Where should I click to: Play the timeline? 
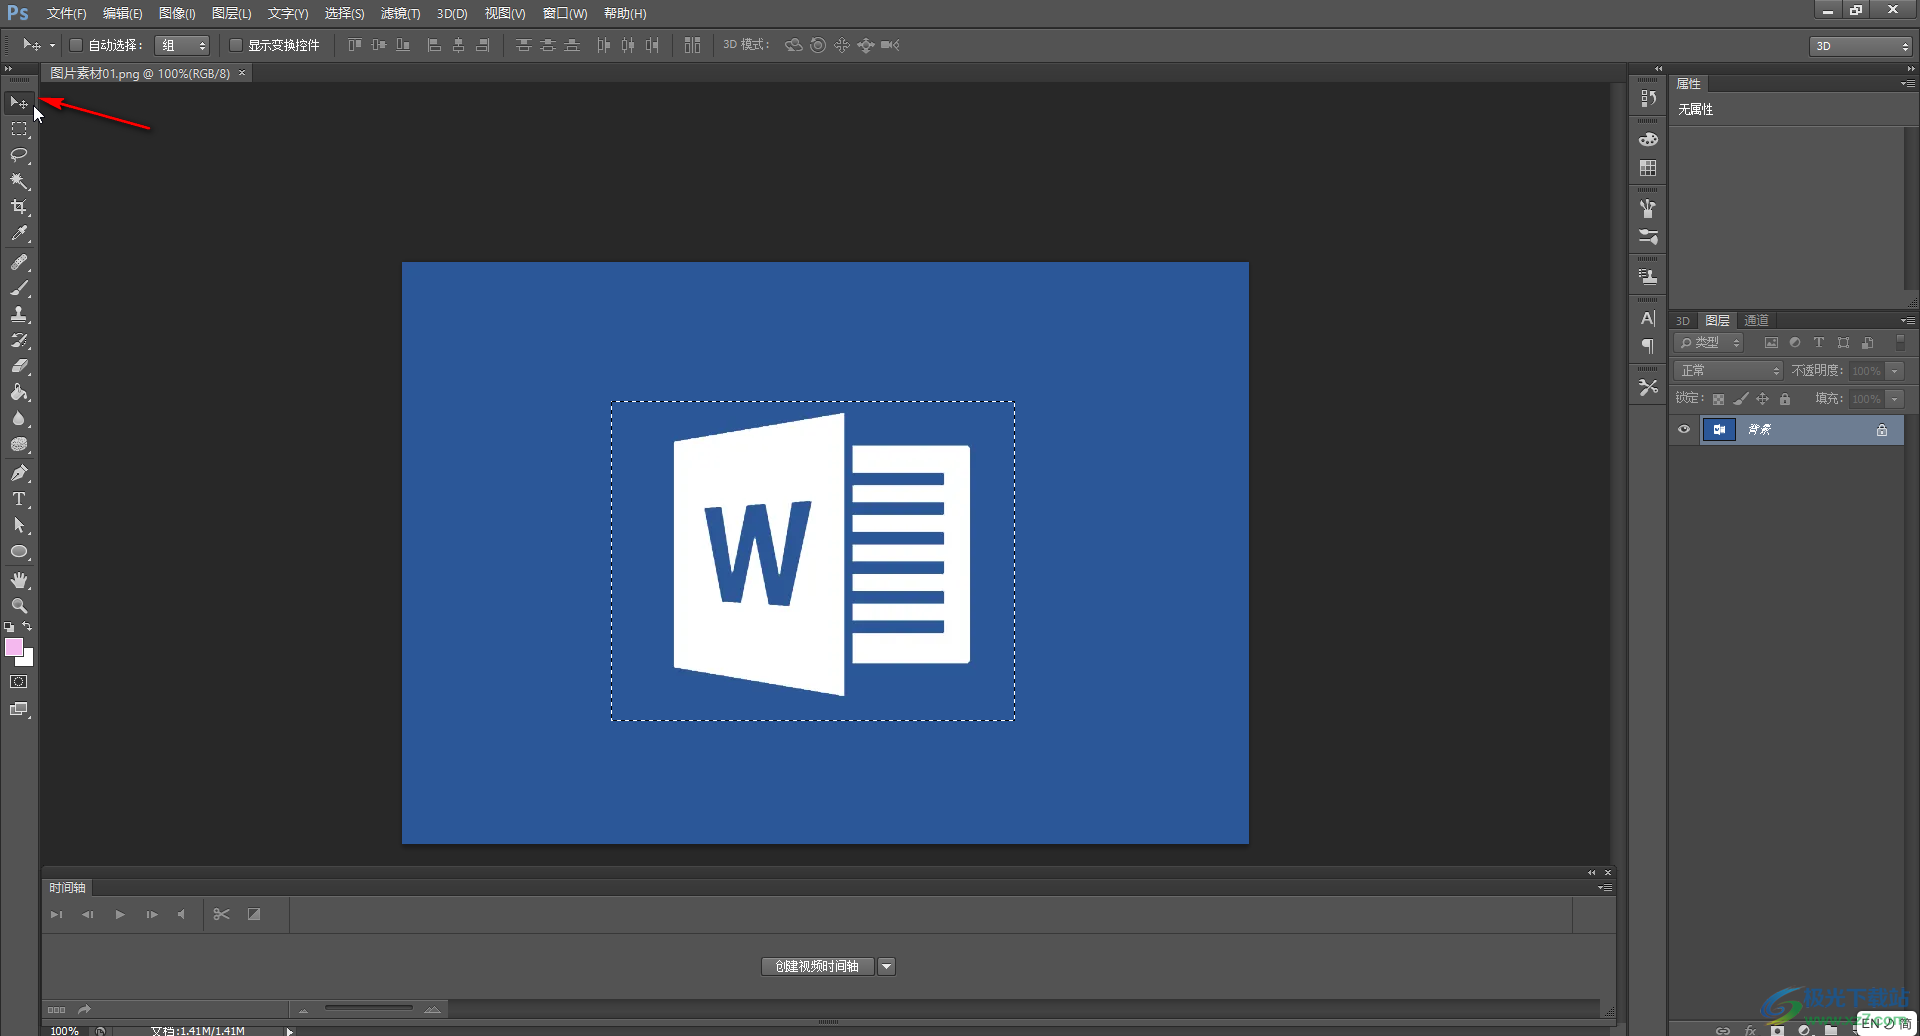(120, 914)
